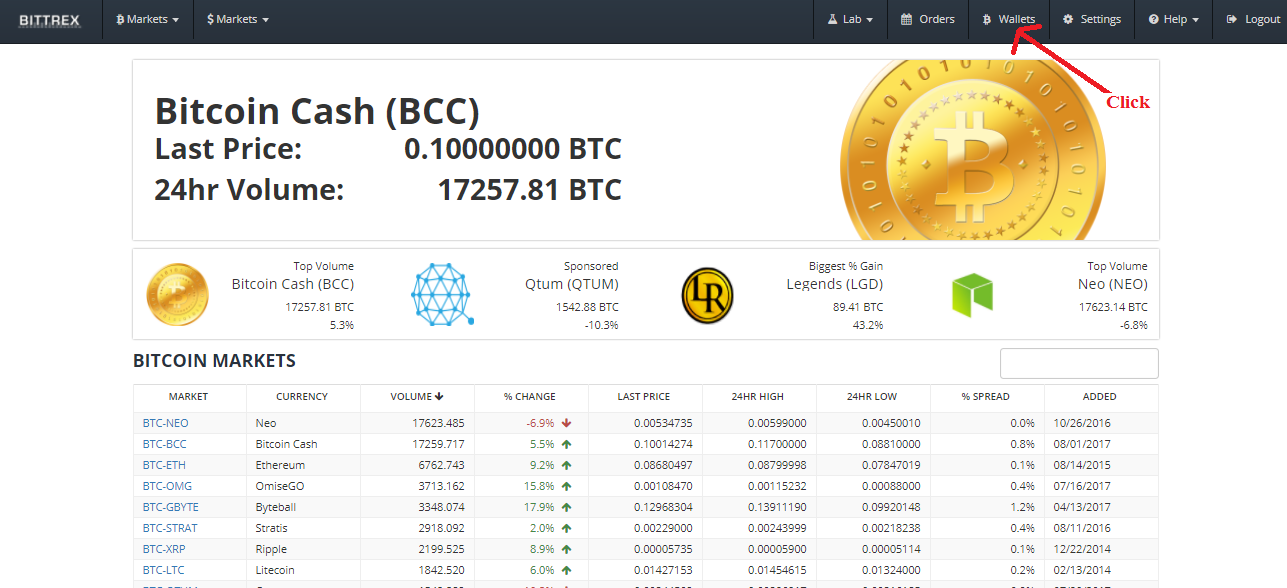This screenshot has width=1287, height=588.
Task: Click the green up arrow in Byteball row
Action: point(567,507)
